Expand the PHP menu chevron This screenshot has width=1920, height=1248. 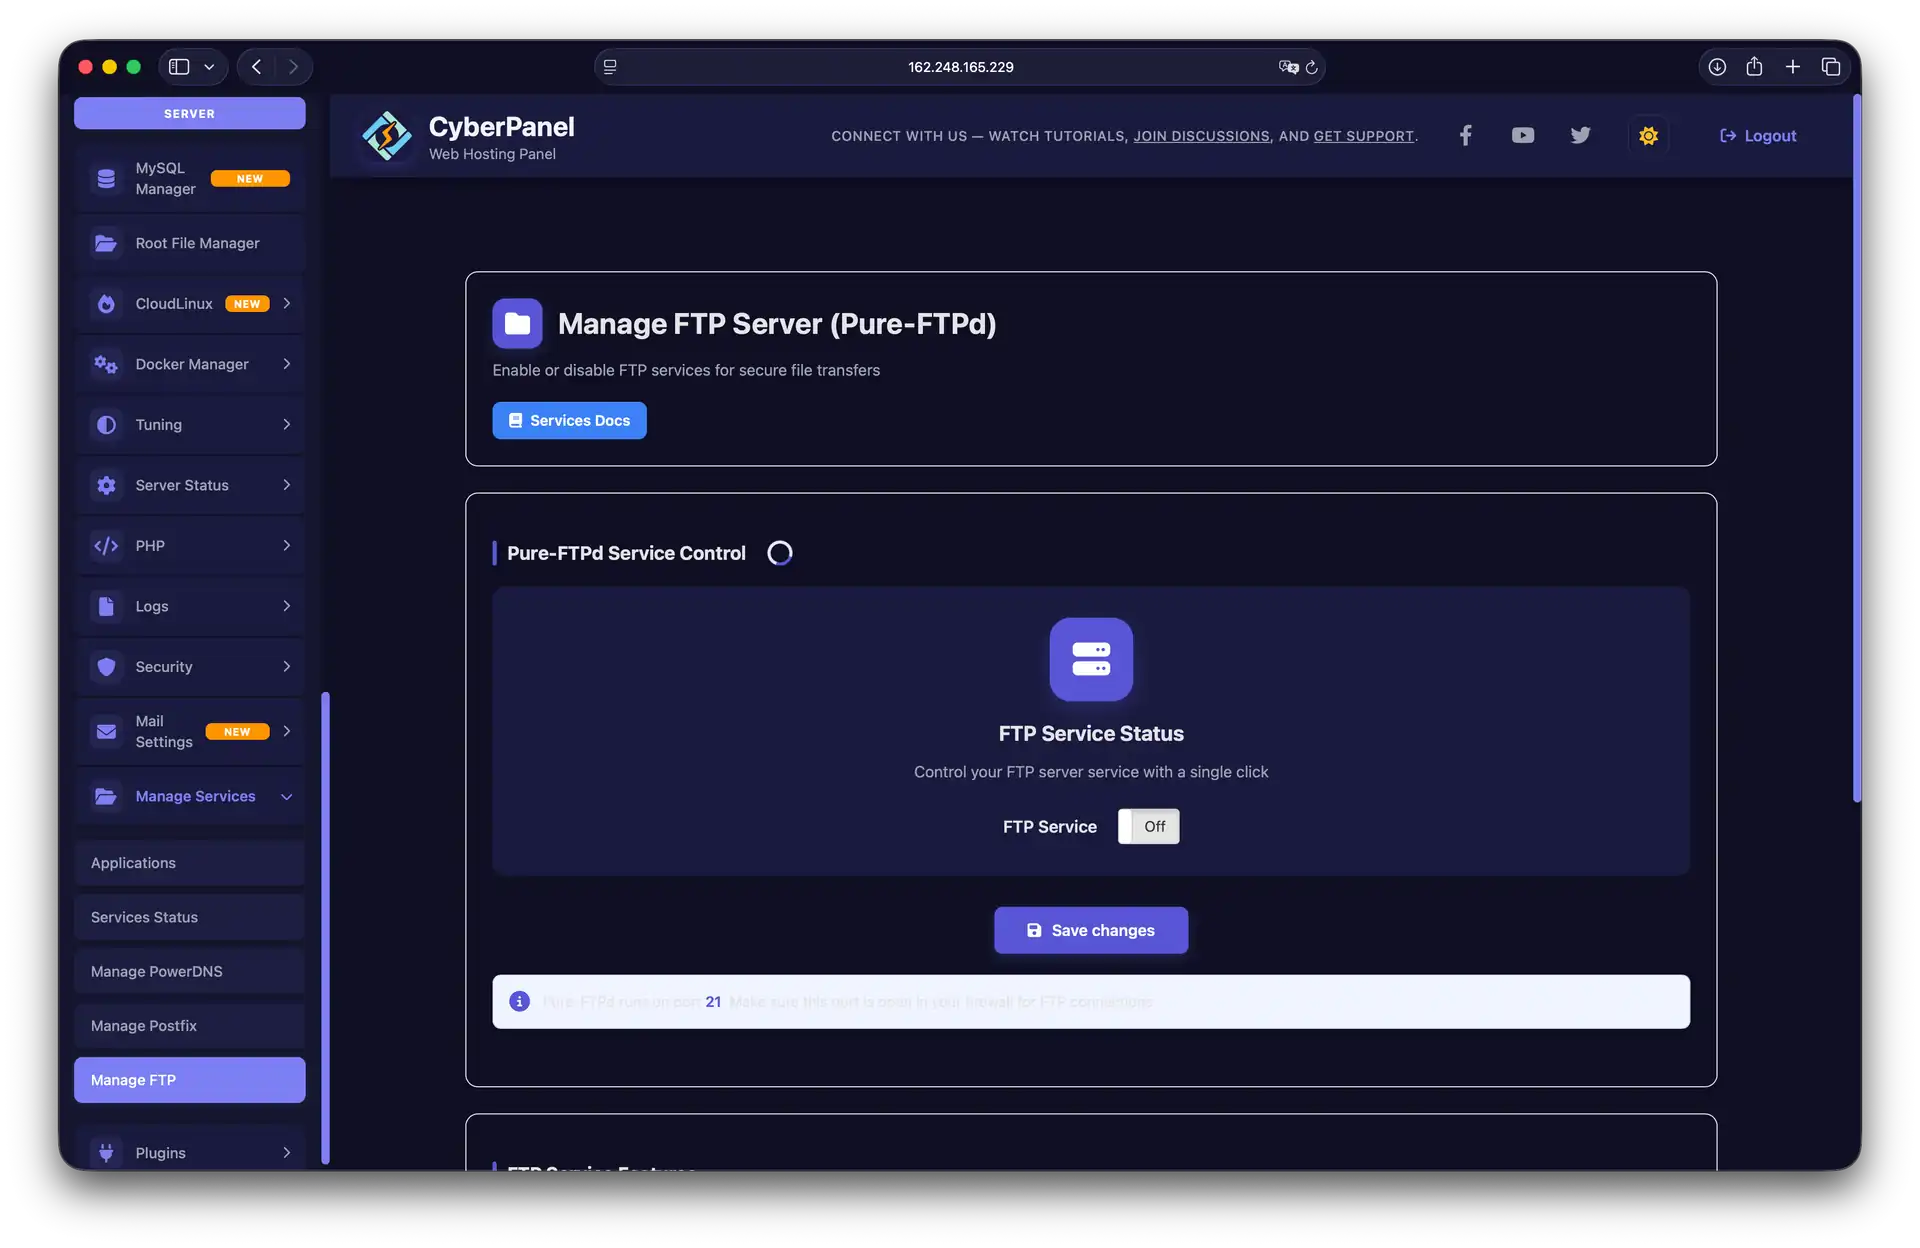[286, 546]
